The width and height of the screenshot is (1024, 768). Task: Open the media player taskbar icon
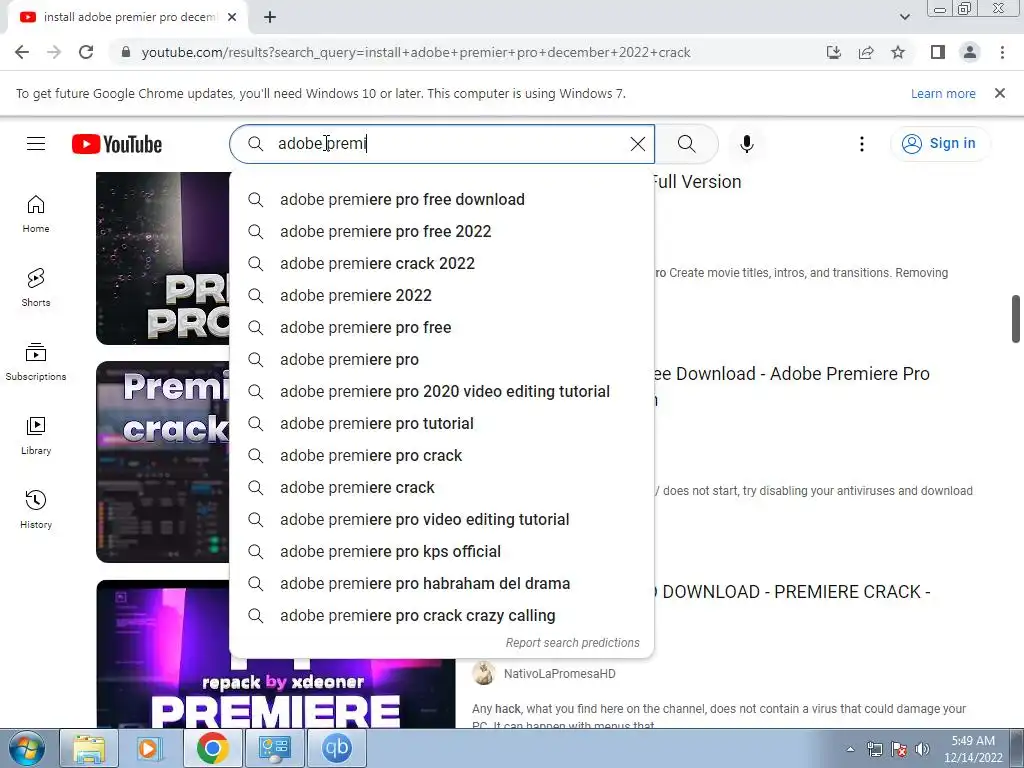tap(150, 748)
